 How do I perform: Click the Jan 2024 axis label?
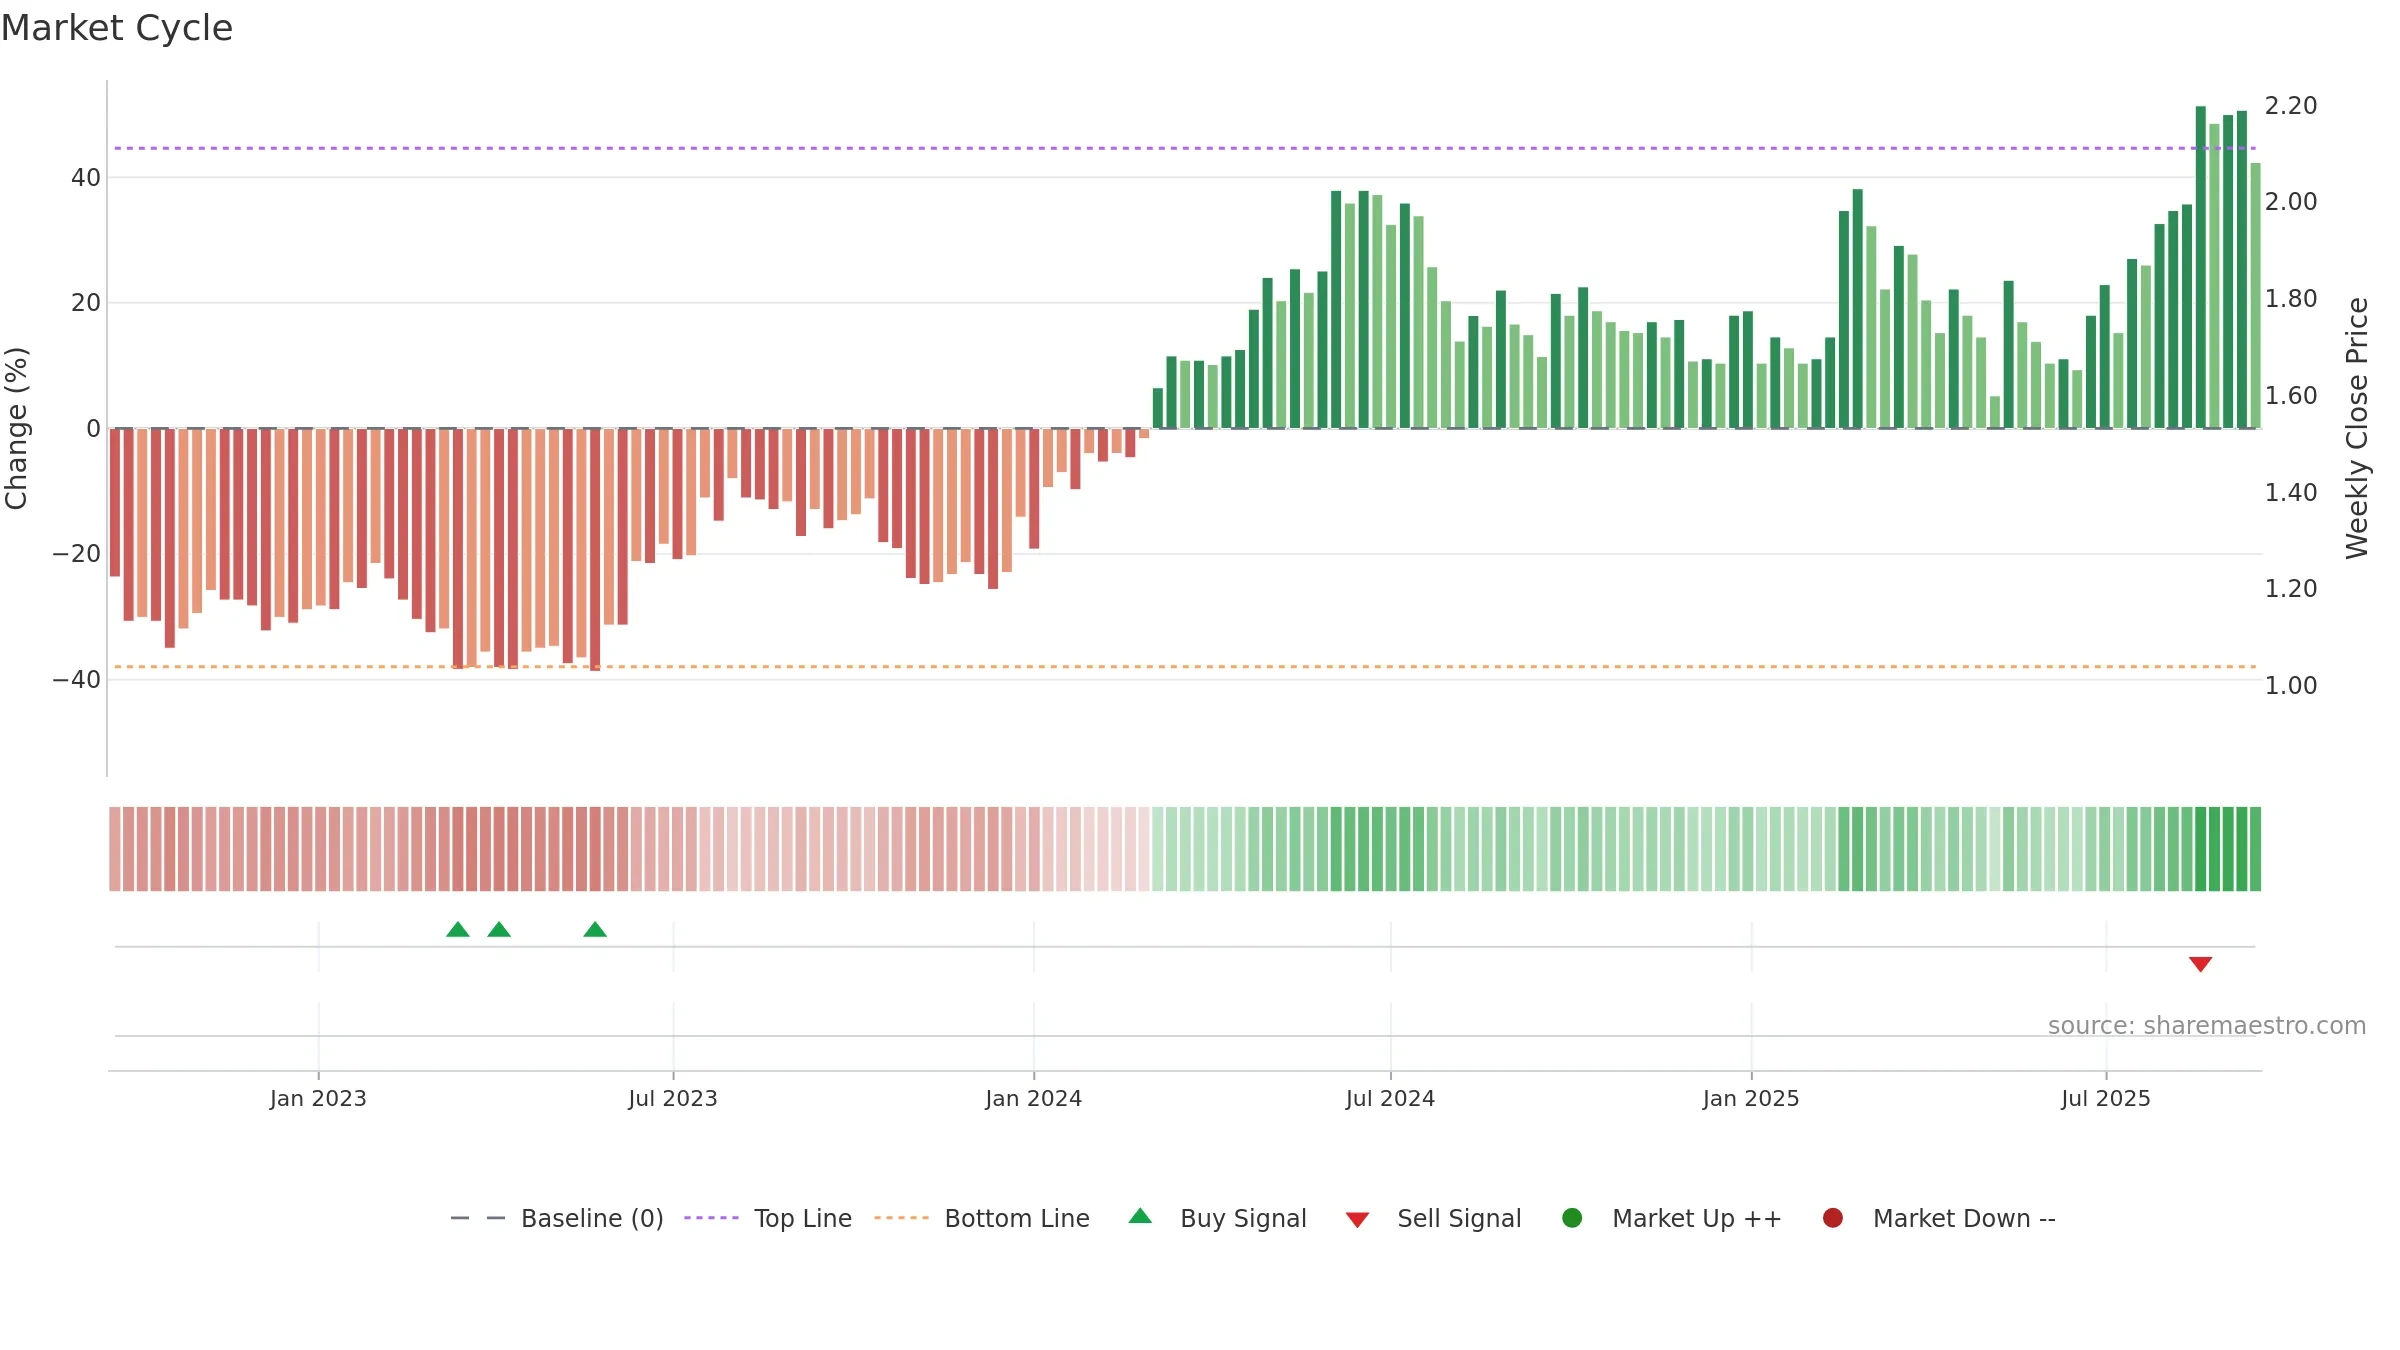coord(1034,1099)
